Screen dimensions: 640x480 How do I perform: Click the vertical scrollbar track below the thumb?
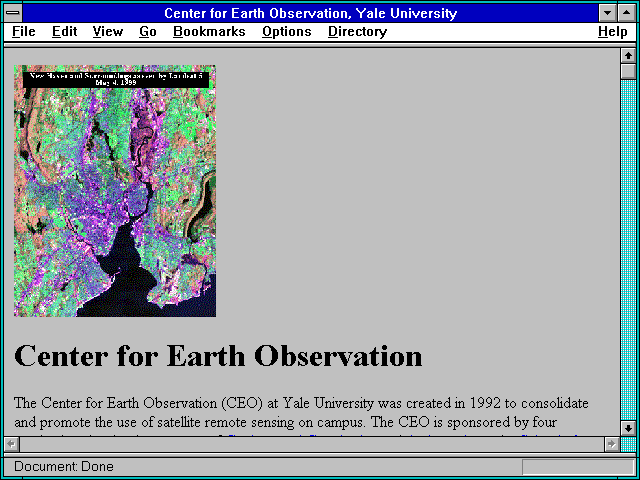(628, 250)
